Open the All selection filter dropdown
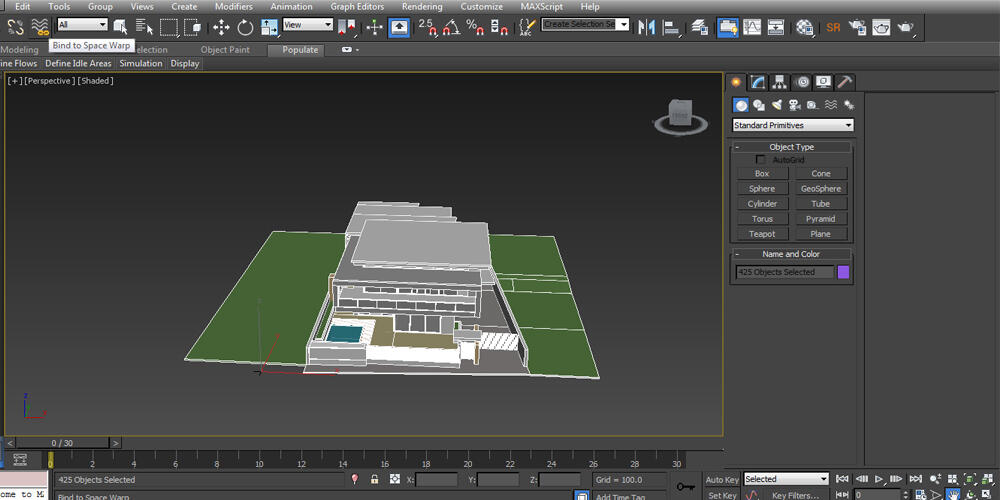This screenshot has width=1000, height=500. coord(82,25)
